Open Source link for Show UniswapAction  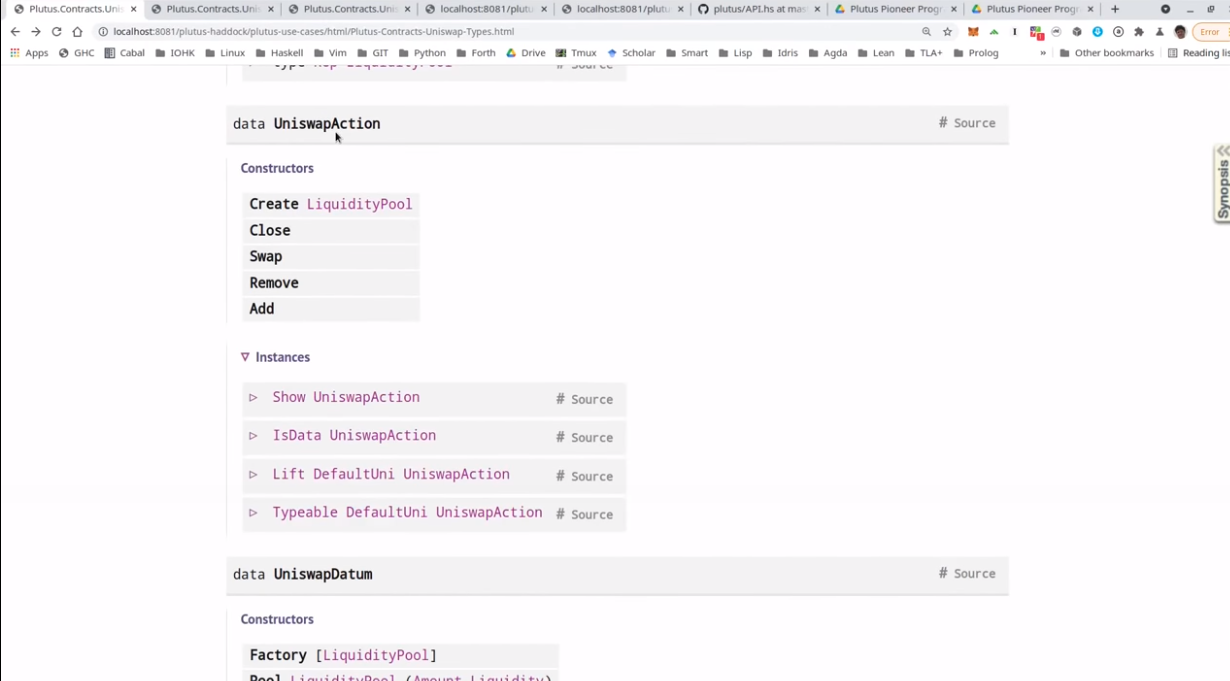(x=592, y=399)
